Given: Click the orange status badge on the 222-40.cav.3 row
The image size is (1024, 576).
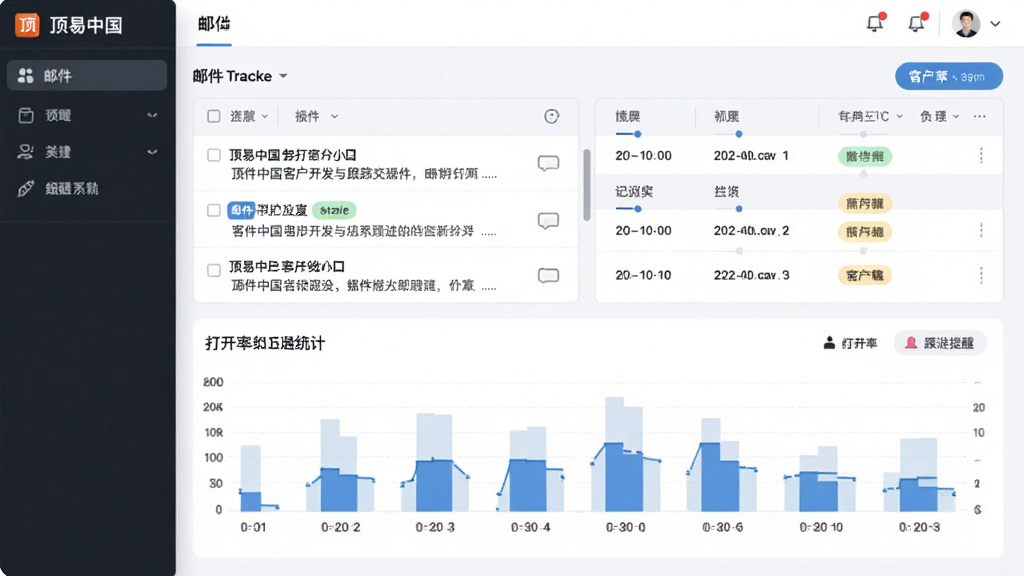Looking at the screenshot, I should (x=865, y=275).
